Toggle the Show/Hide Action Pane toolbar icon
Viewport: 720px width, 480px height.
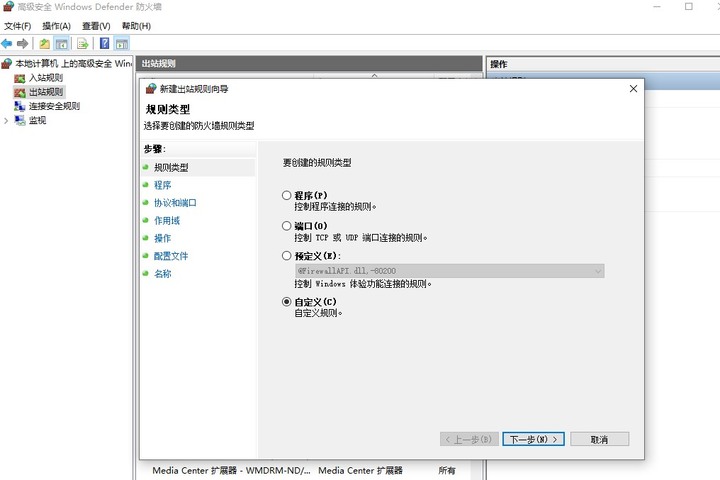coord(122,44)
